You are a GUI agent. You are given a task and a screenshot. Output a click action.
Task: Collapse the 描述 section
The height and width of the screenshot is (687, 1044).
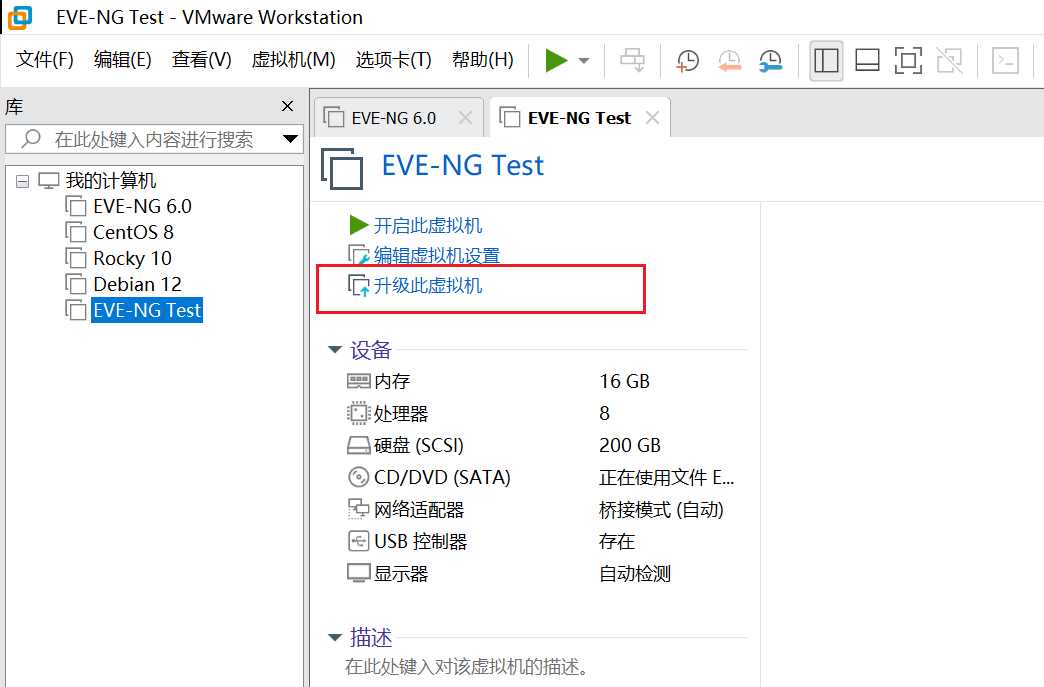tap(335, 638)
